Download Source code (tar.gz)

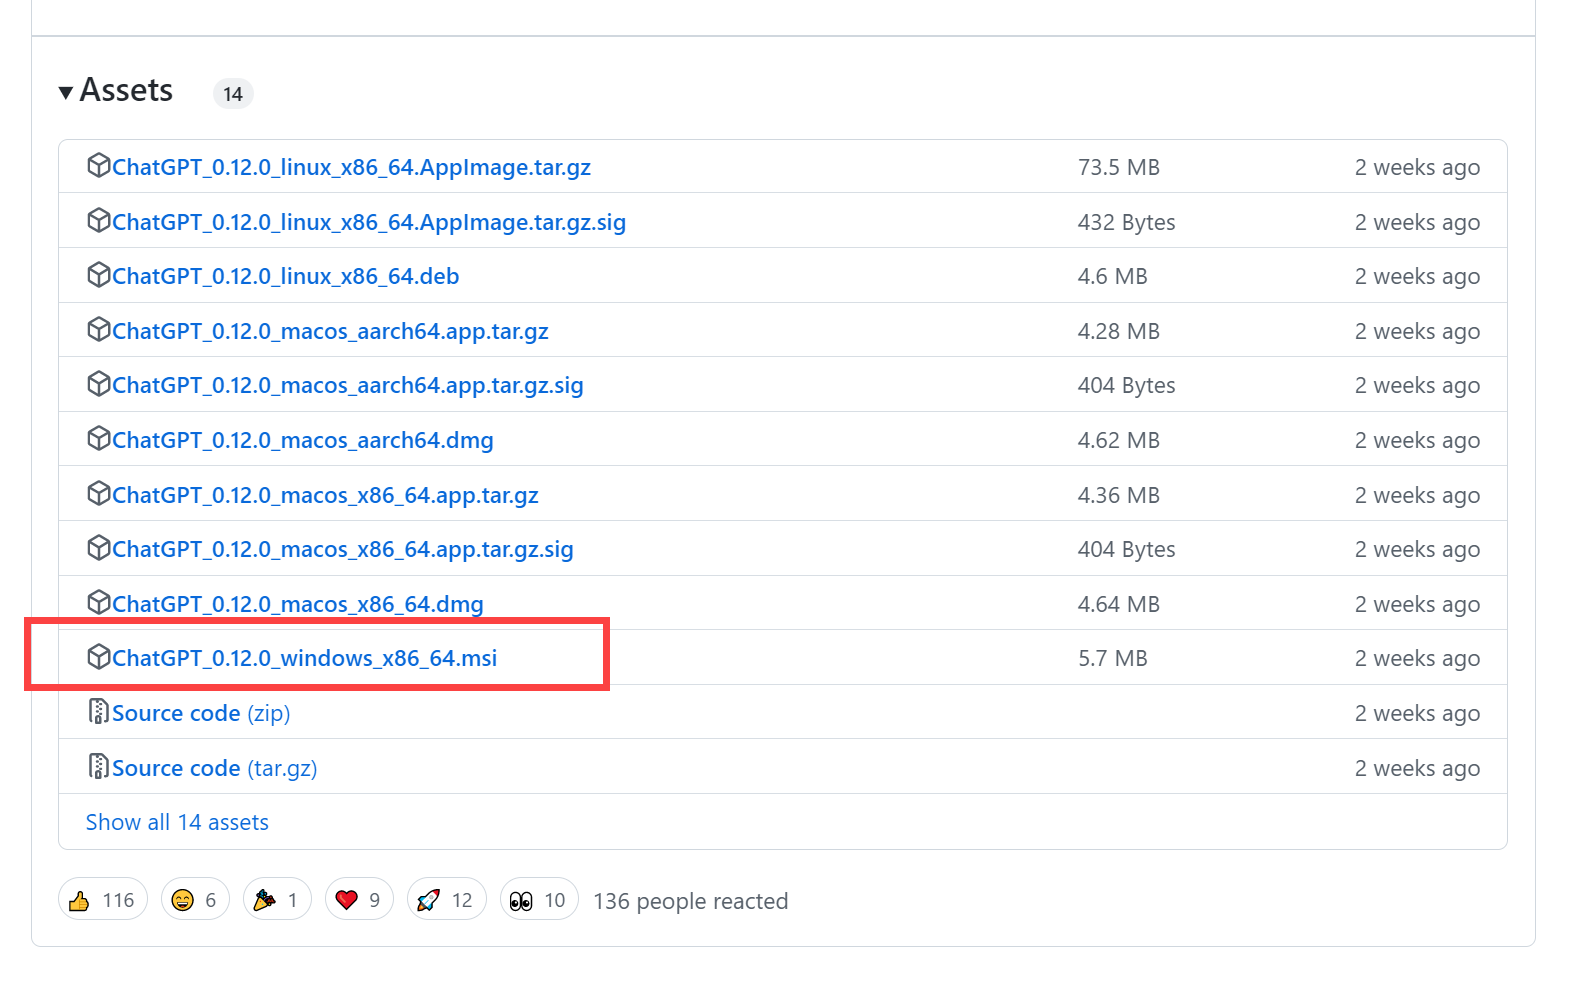point(214,768)
